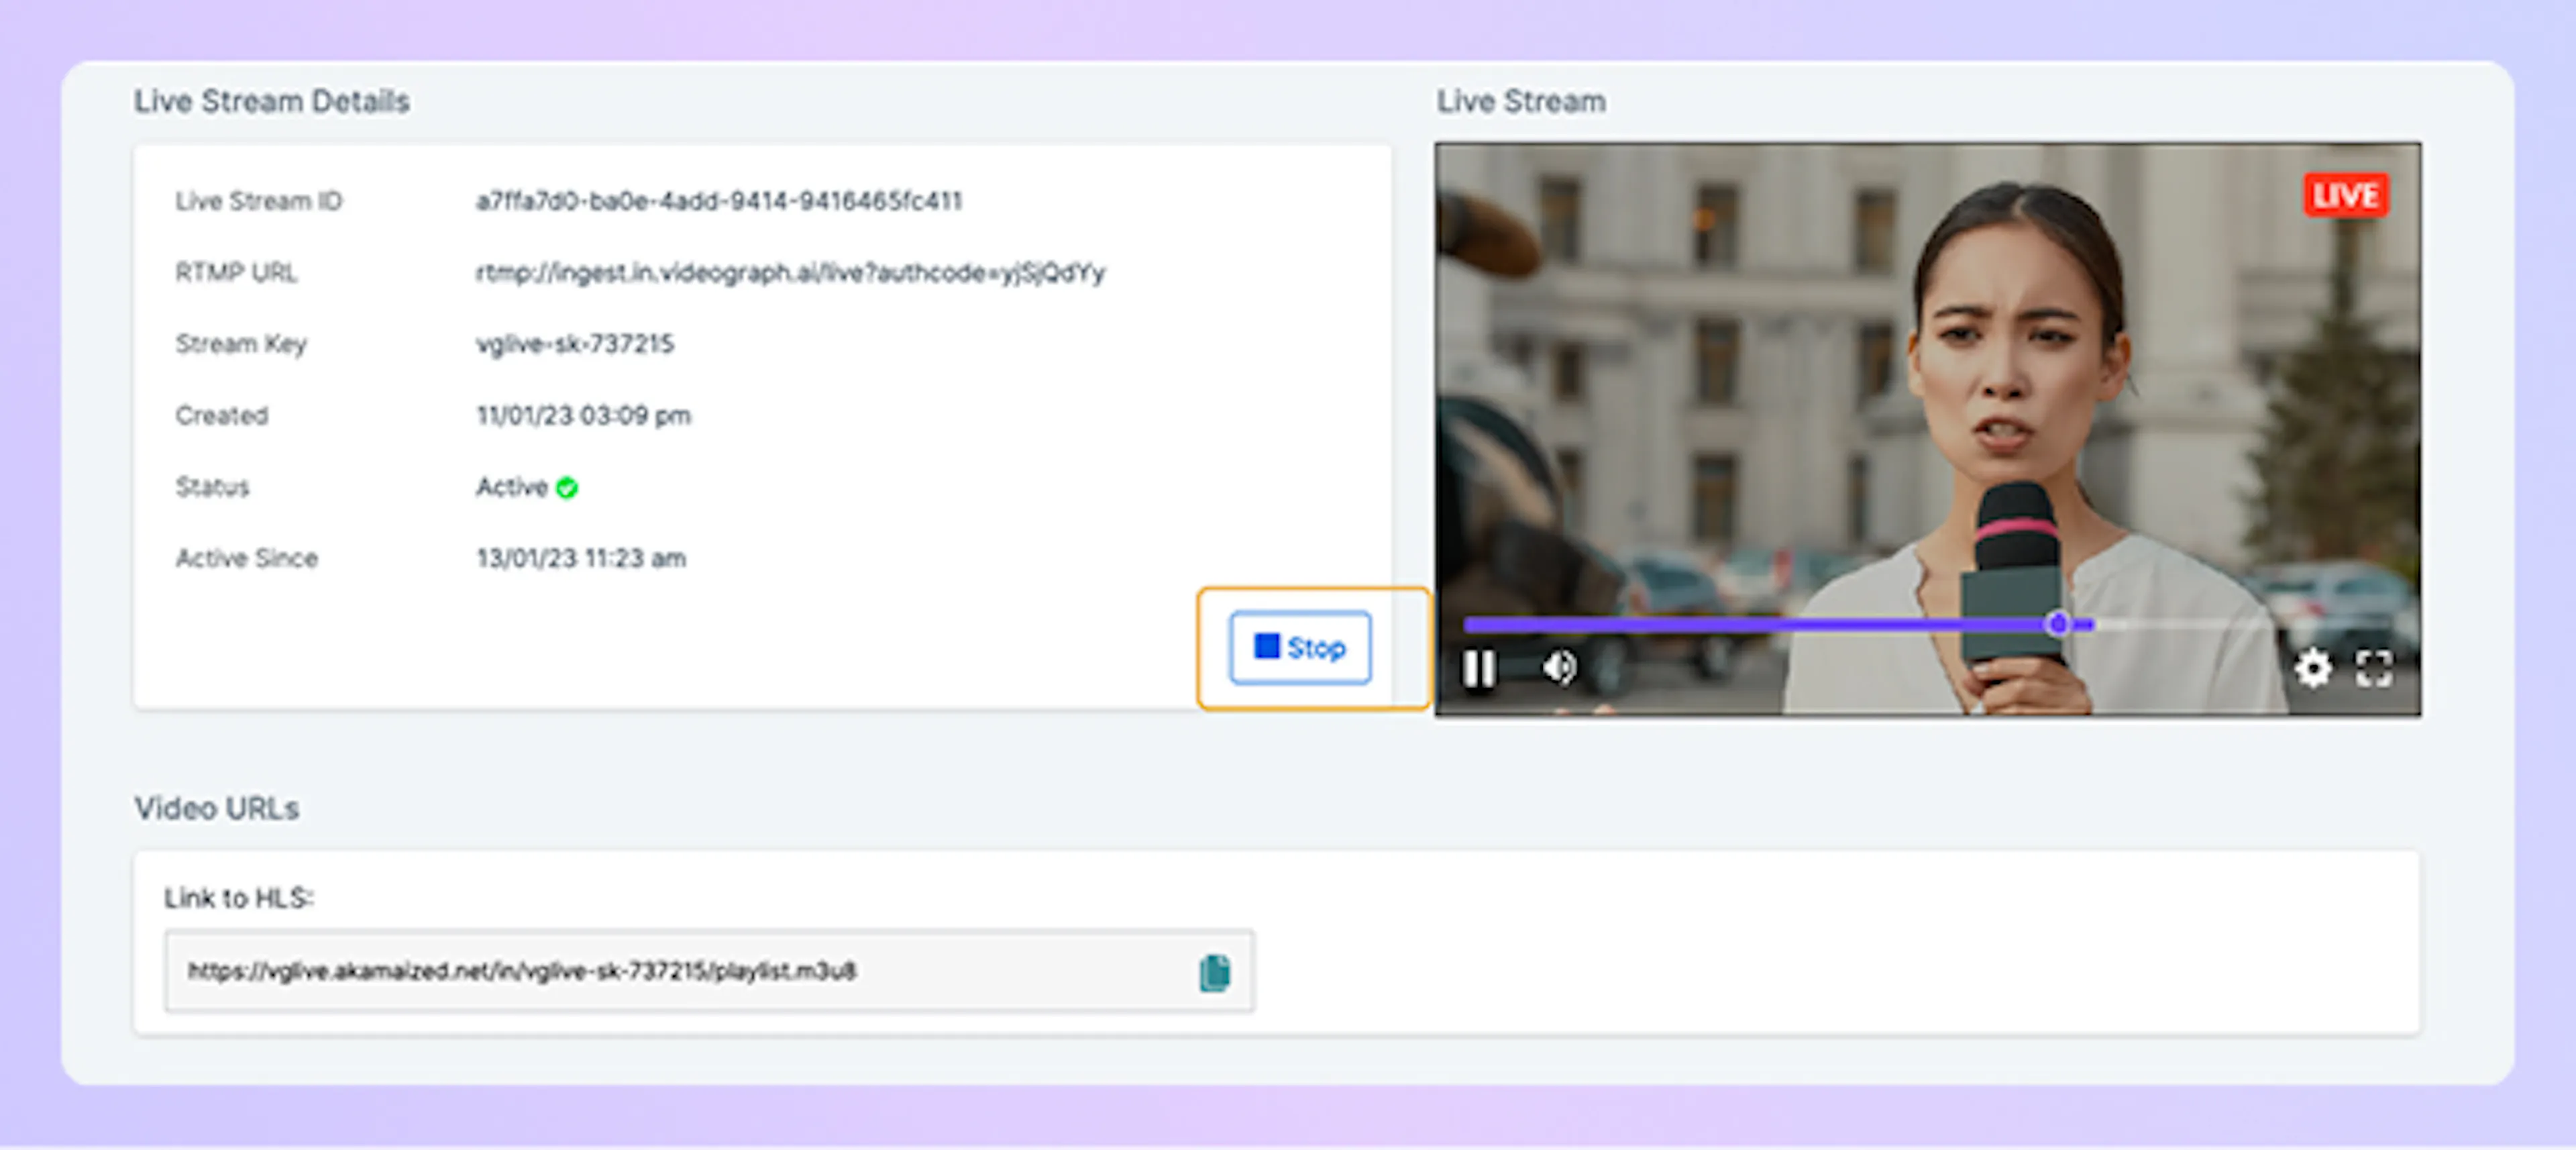Click the Video URLs heading
Screen dimensions: 2576x1150
point(217,808)
